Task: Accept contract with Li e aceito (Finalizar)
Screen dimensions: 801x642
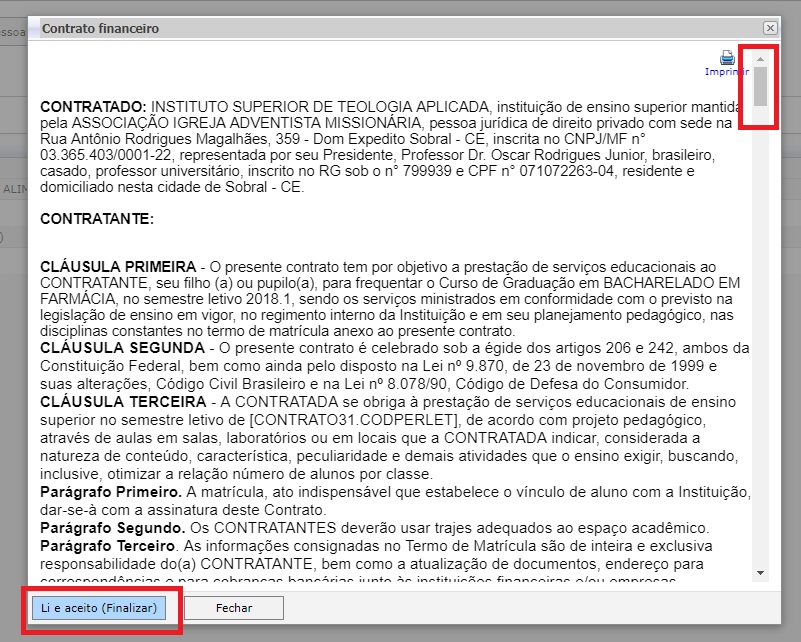Action: pyautogui.click(x=99, y=608)
